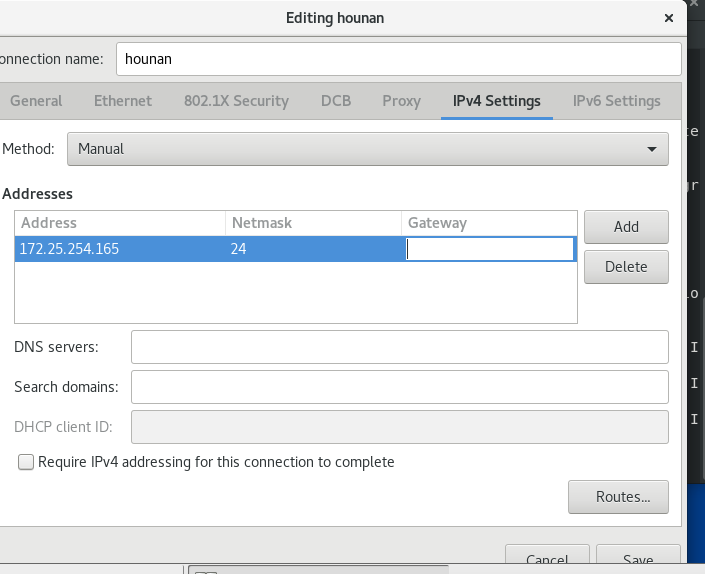Screen dimensions: 705x574
Task: Open the IPv6 Settings tab
Action: tap(616, 101)
